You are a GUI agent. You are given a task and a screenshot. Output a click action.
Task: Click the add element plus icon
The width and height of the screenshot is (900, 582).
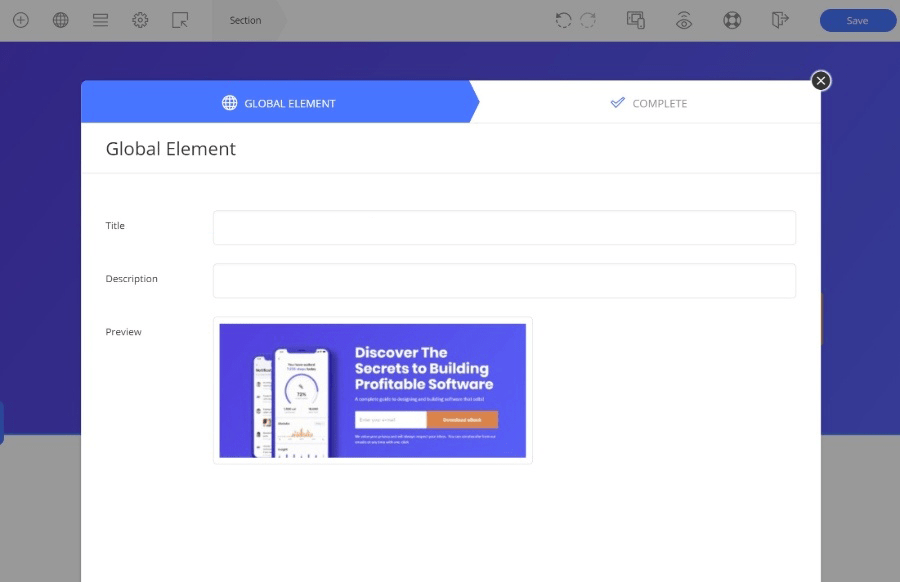click(x=21, y=20)
